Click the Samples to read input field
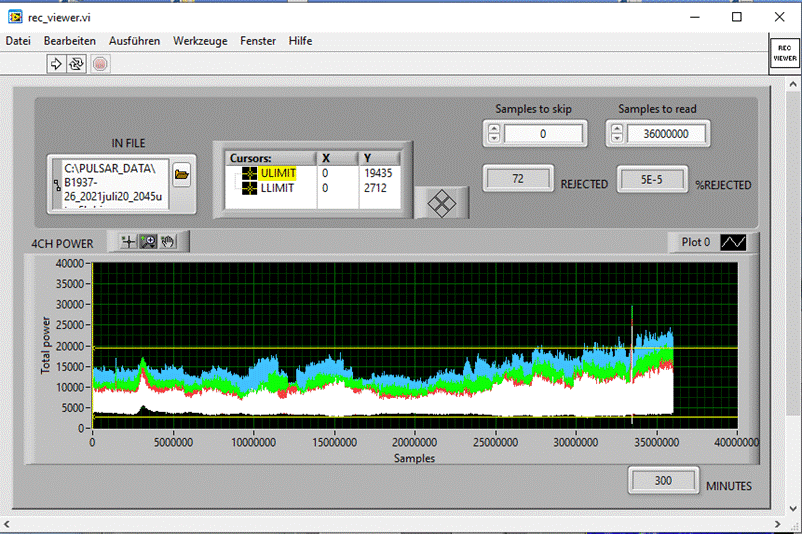802x534 pixels. click(x=666, y=134)
